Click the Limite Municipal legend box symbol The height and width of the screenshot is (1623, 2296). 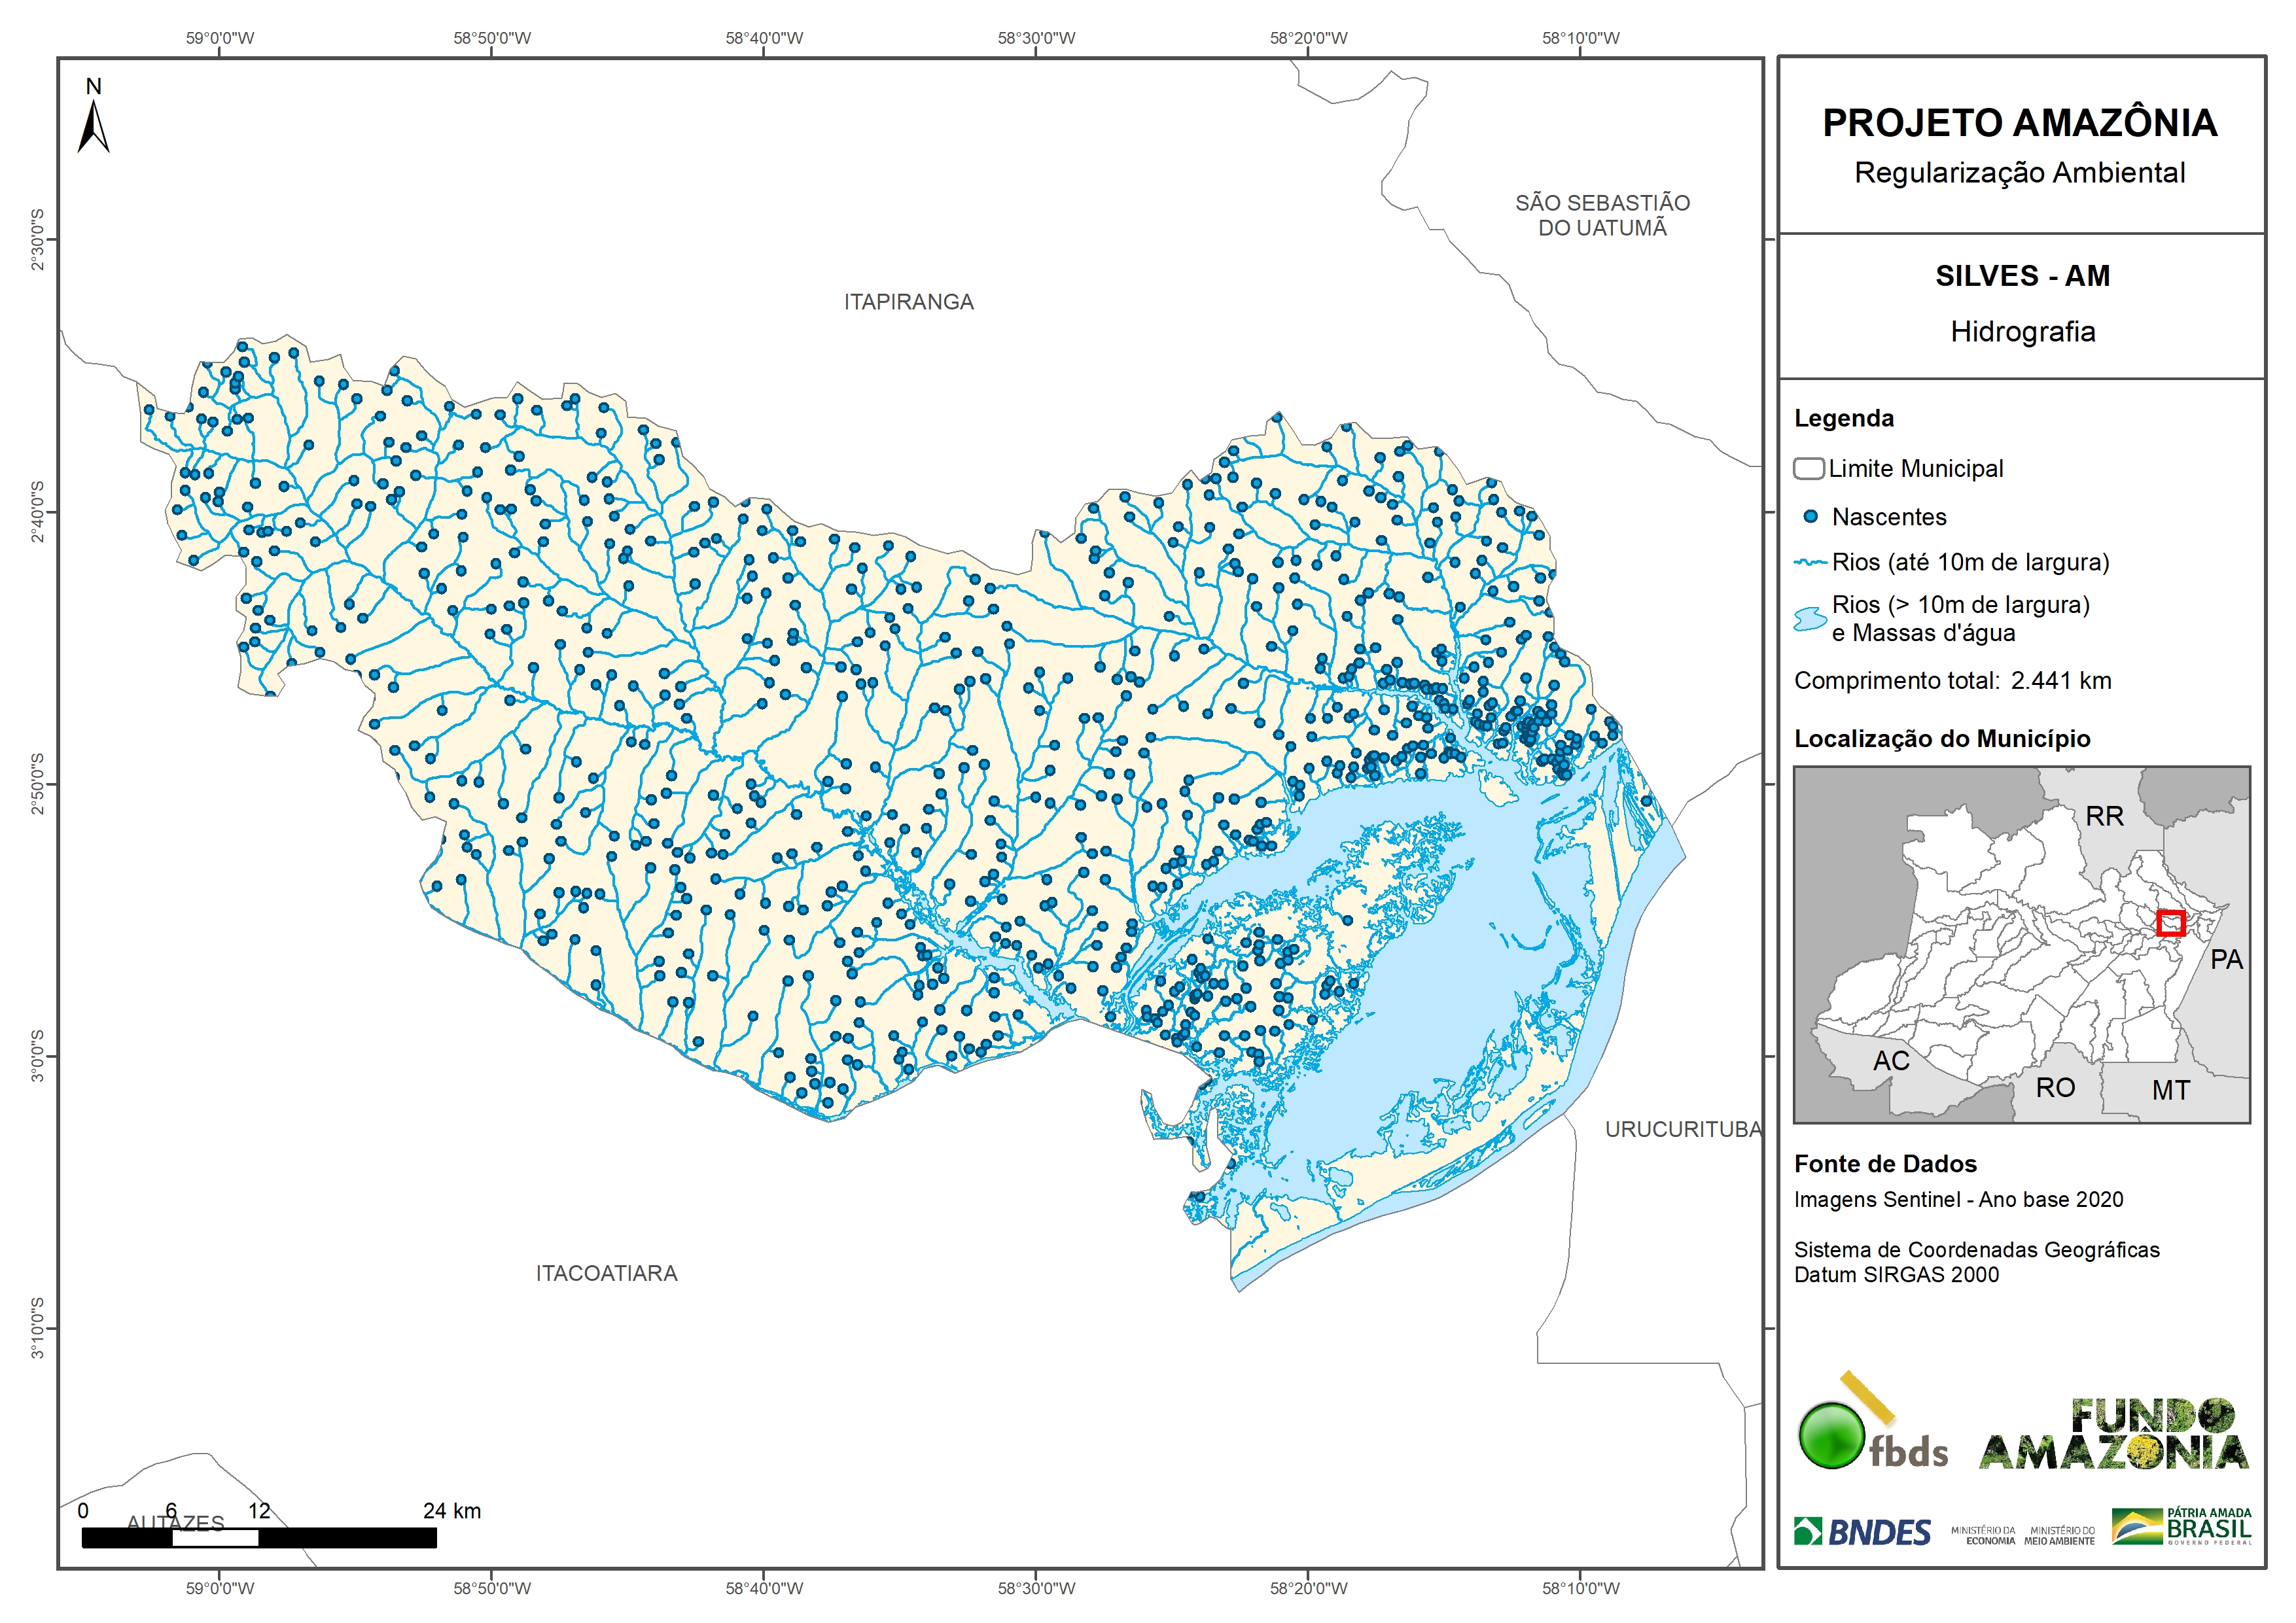1808,469
